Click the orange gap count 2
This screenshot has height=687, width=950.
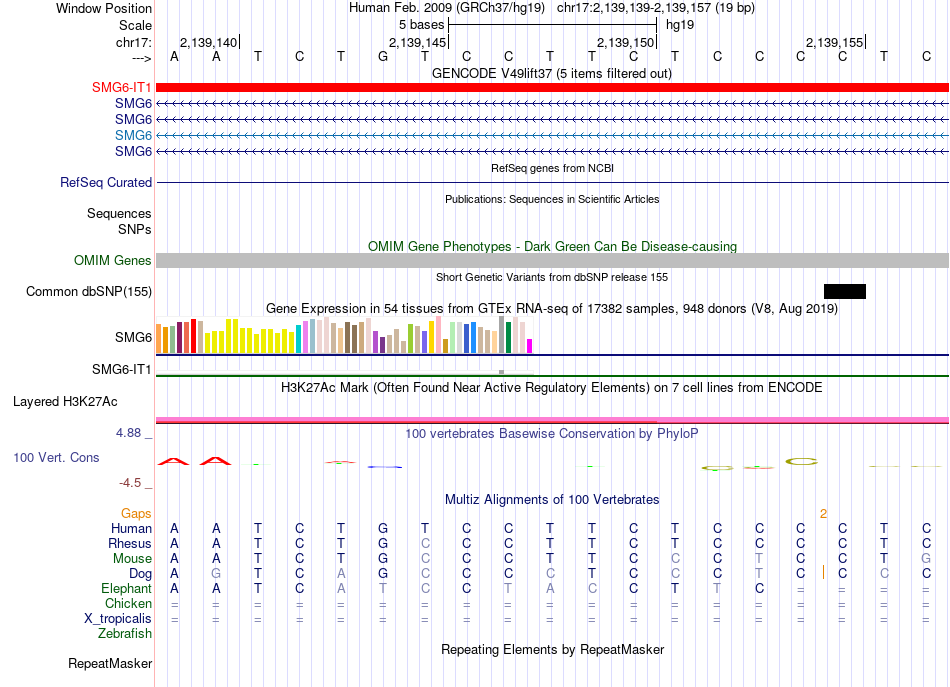pyautogui.click(x=823, y=514)
